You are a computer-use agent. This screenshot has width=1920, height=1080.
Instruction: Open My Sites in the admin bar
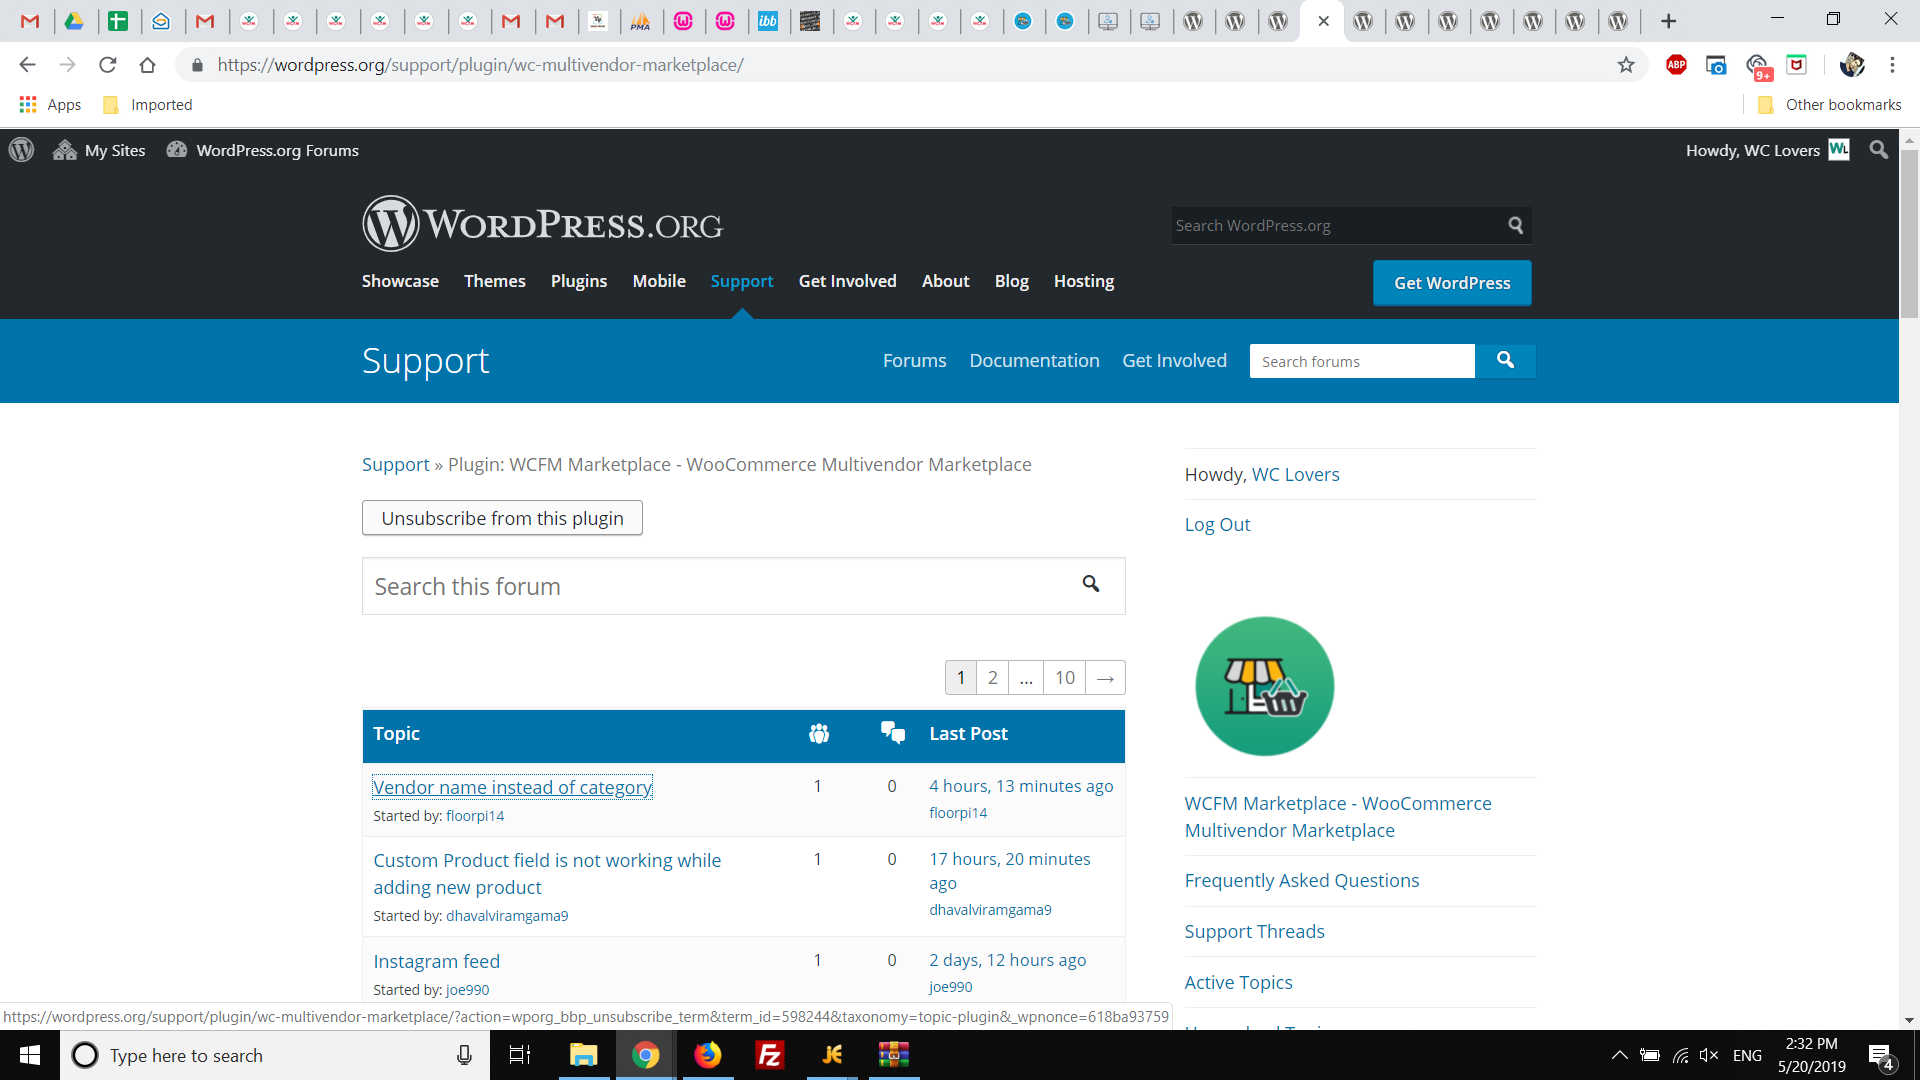100,150
